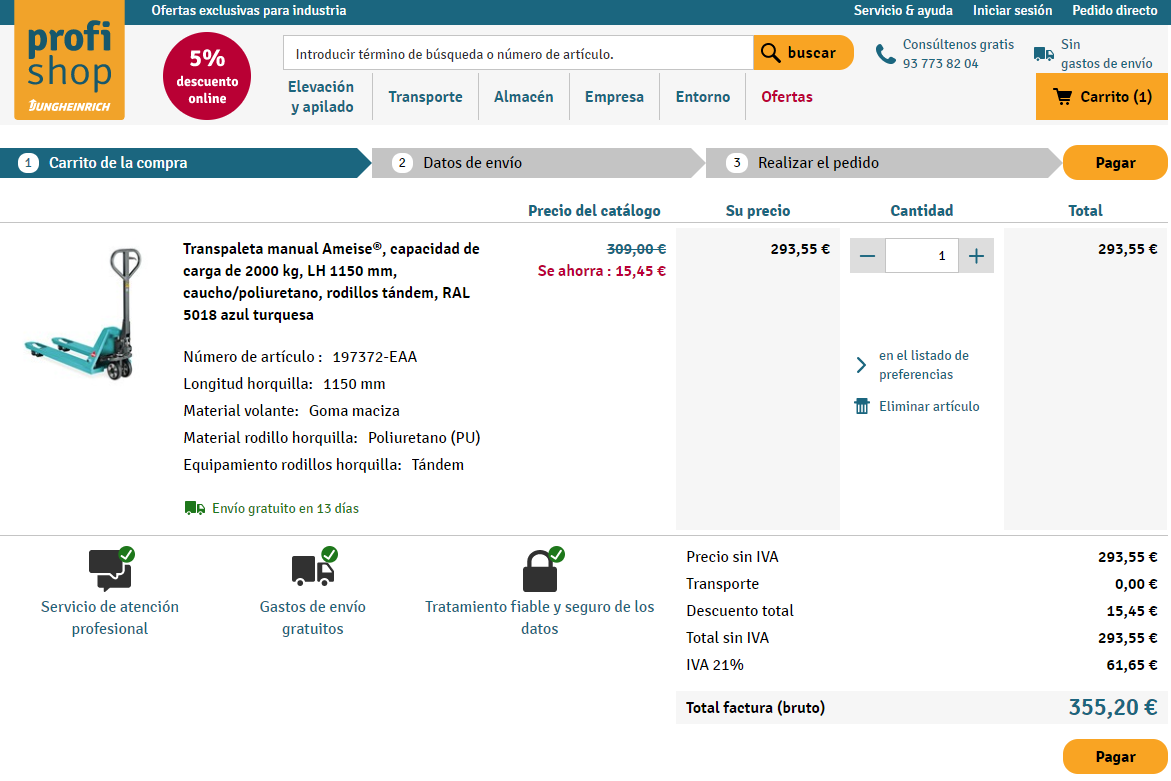Viewport: 1171px width, 781px height.
Task: Click the Precio del catálogo column header
Action: pos(594,211)
